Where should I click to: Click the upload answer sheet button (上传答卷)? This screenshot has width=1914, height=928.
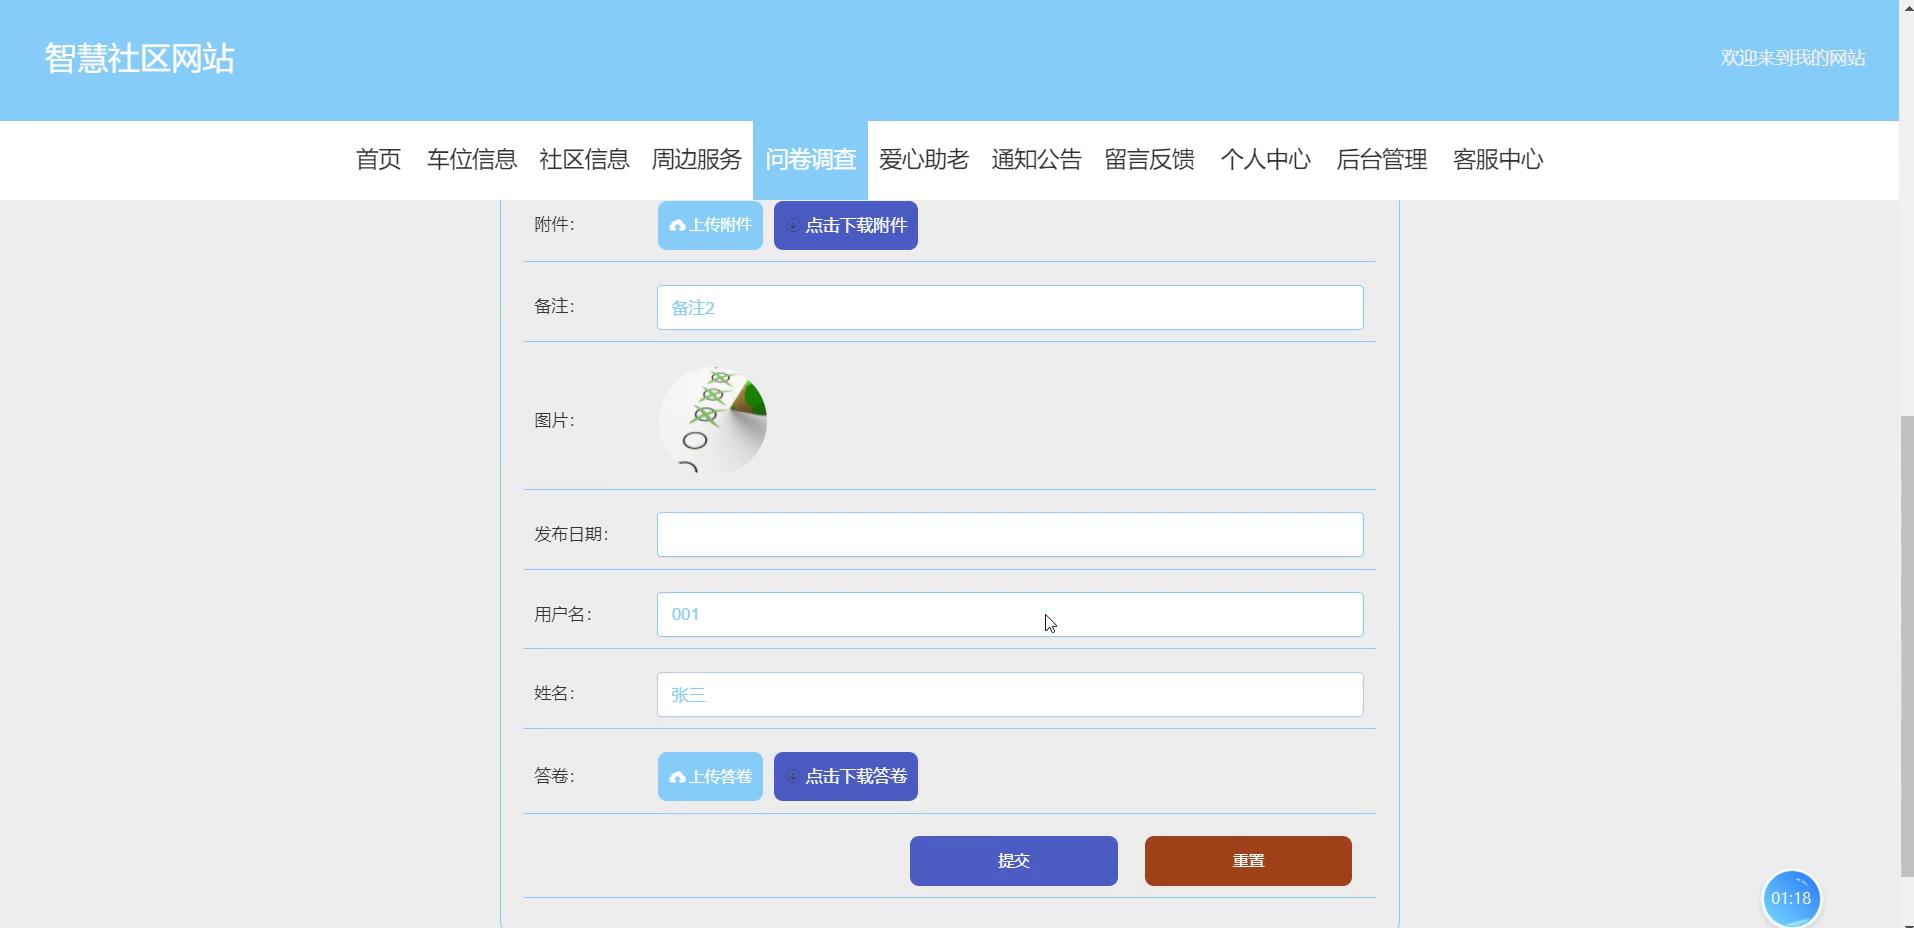point(710,776)
